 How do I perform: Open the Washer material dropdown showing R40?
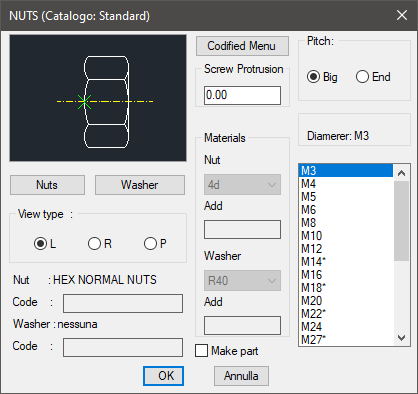[x=242, y=281]
